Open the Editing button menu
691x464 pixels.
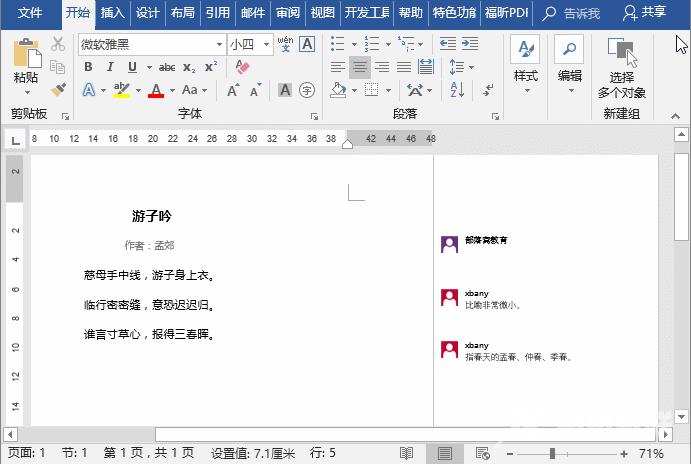[x=569, y=62]
